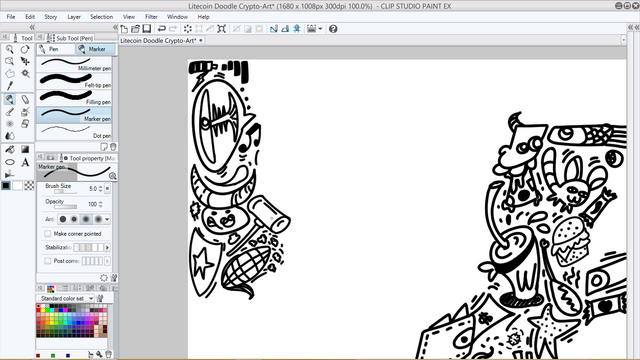Expand the Post correction arrow

pos(107,260)
